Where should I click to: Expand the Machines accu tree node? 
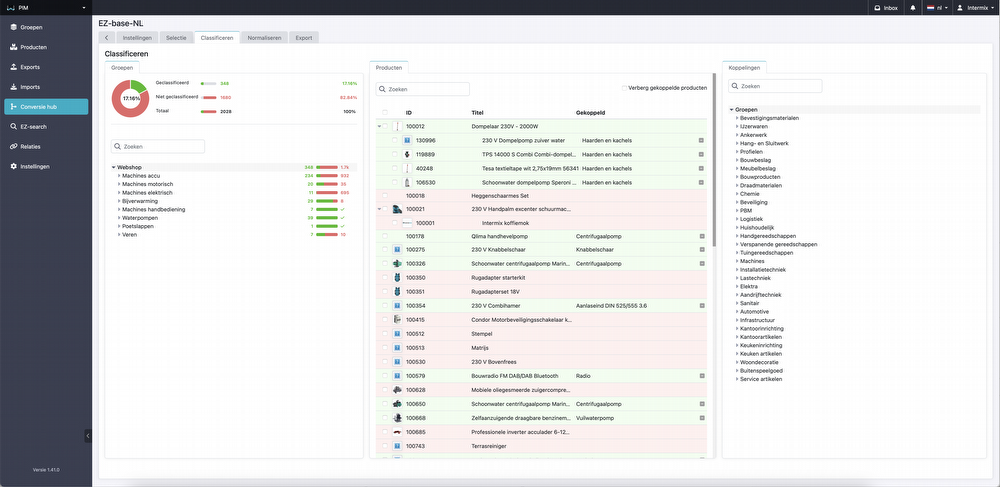point(119,175)
